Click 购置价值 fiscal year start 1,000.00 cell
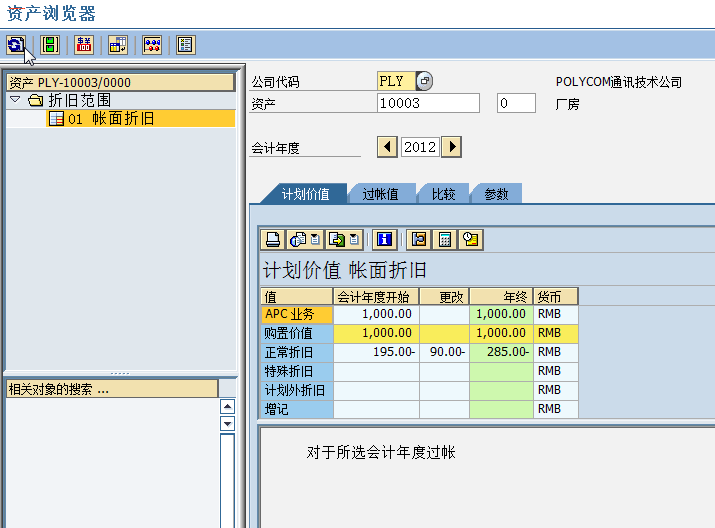Screen dimensions: 715x528 pyautogui.click(x=376, y=333)
